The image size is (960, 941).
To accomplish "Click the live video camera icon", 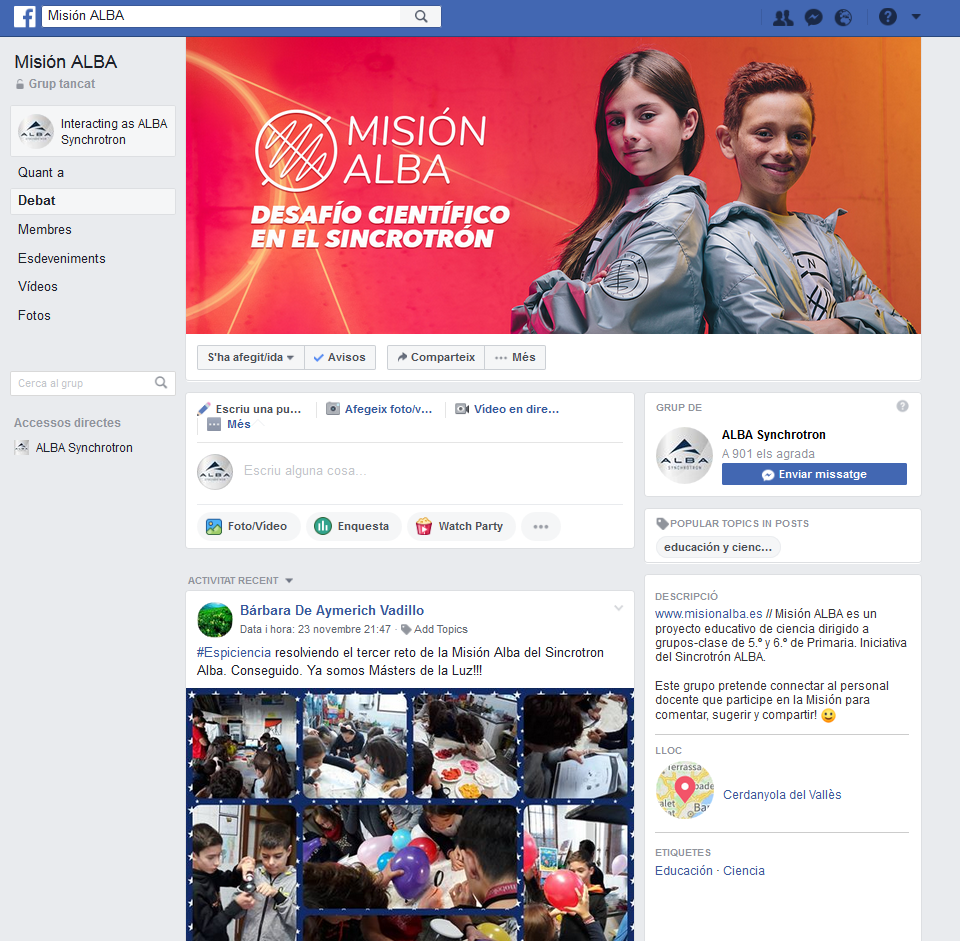I will pos(462,408).
